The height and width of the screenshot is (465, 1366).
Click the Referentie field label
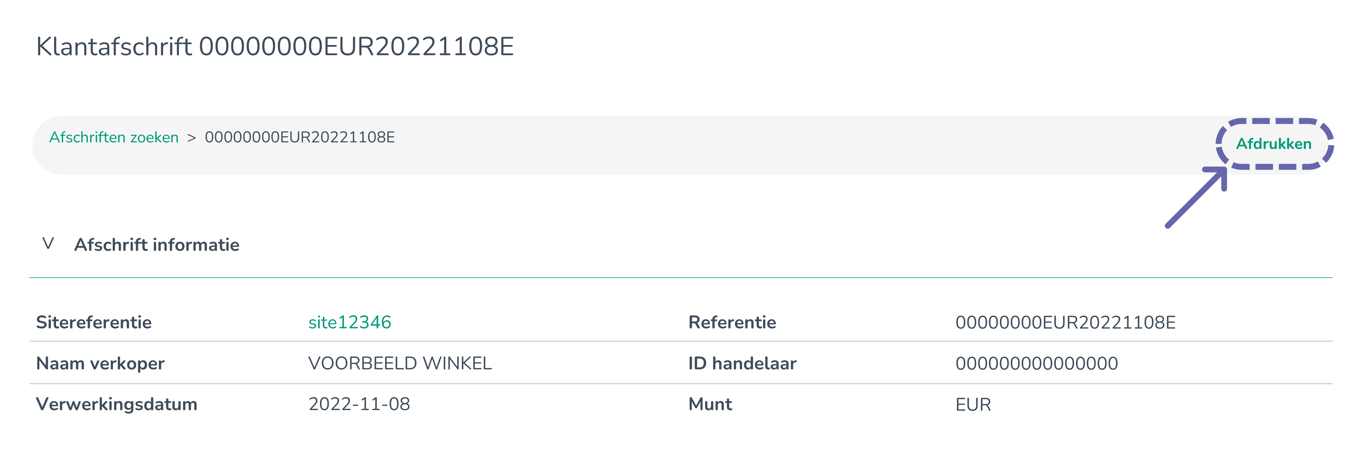732,323
